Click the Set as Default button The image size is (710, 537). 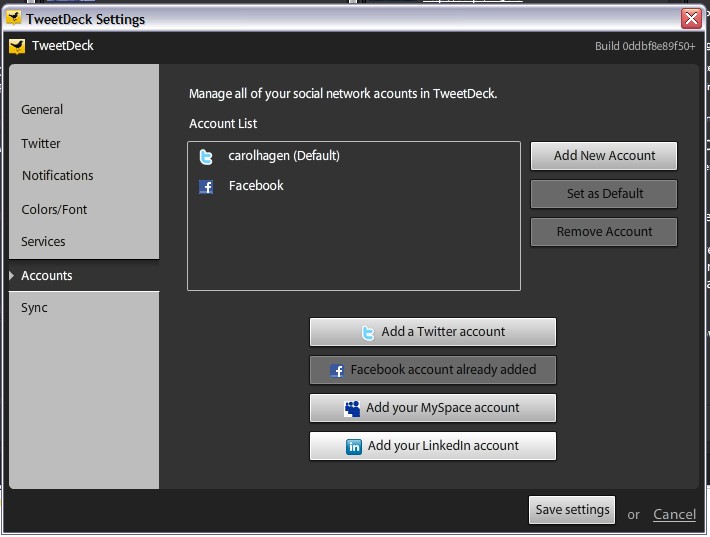(604, 194)
